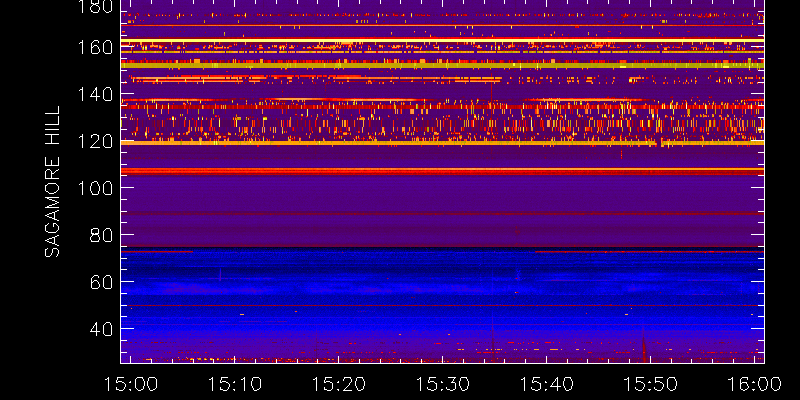Click the 15:20 time axis label
Viewport: 800px width, 400px height.
(339, 384)
